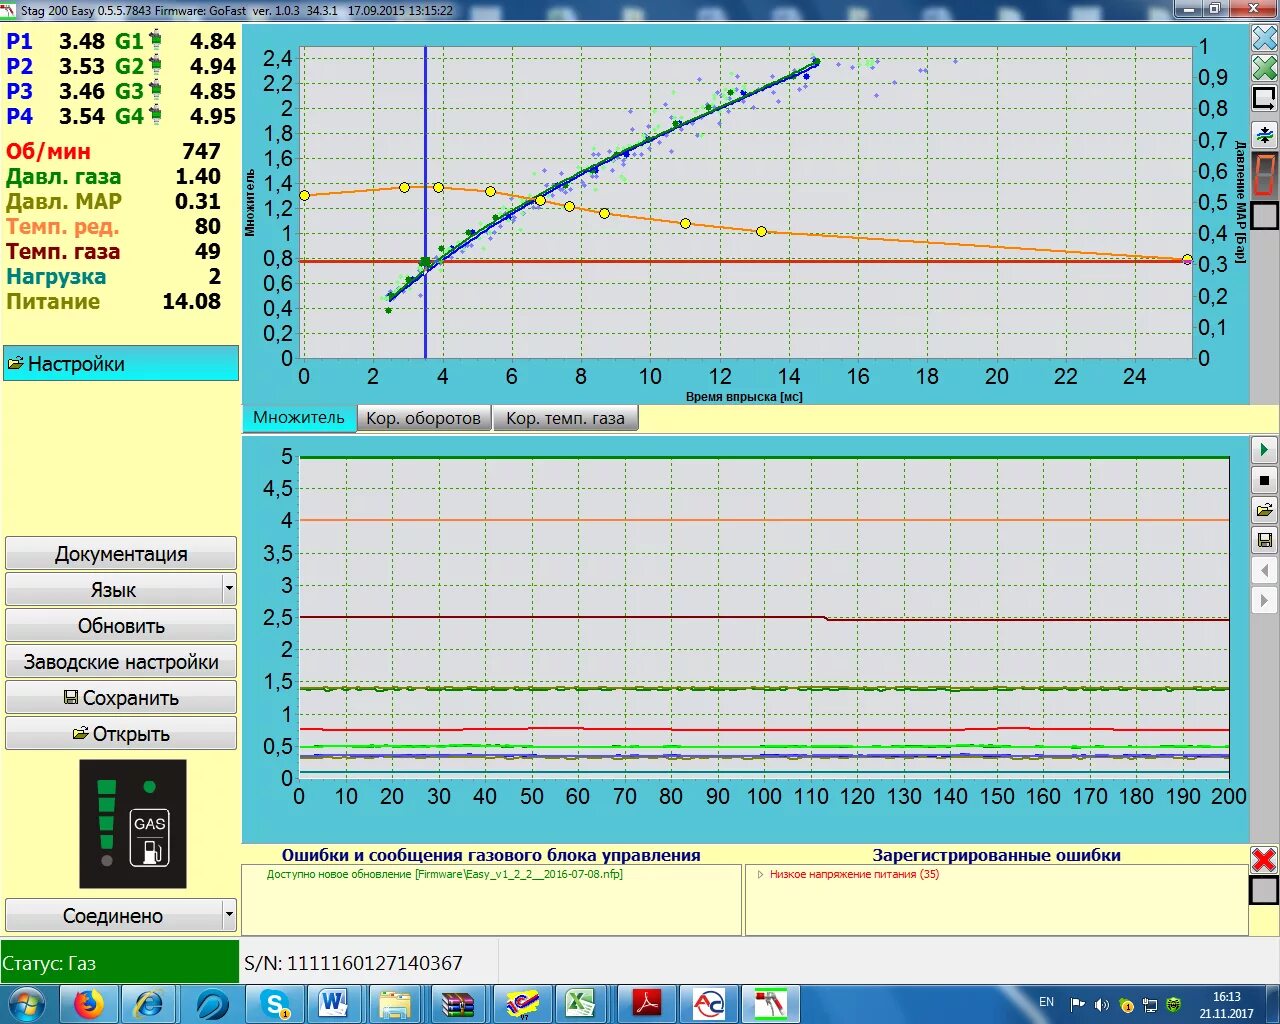The image size is (1280, 1024).
Task: Click the grey square below the digit indicator
Action: tap(1265, 215)
